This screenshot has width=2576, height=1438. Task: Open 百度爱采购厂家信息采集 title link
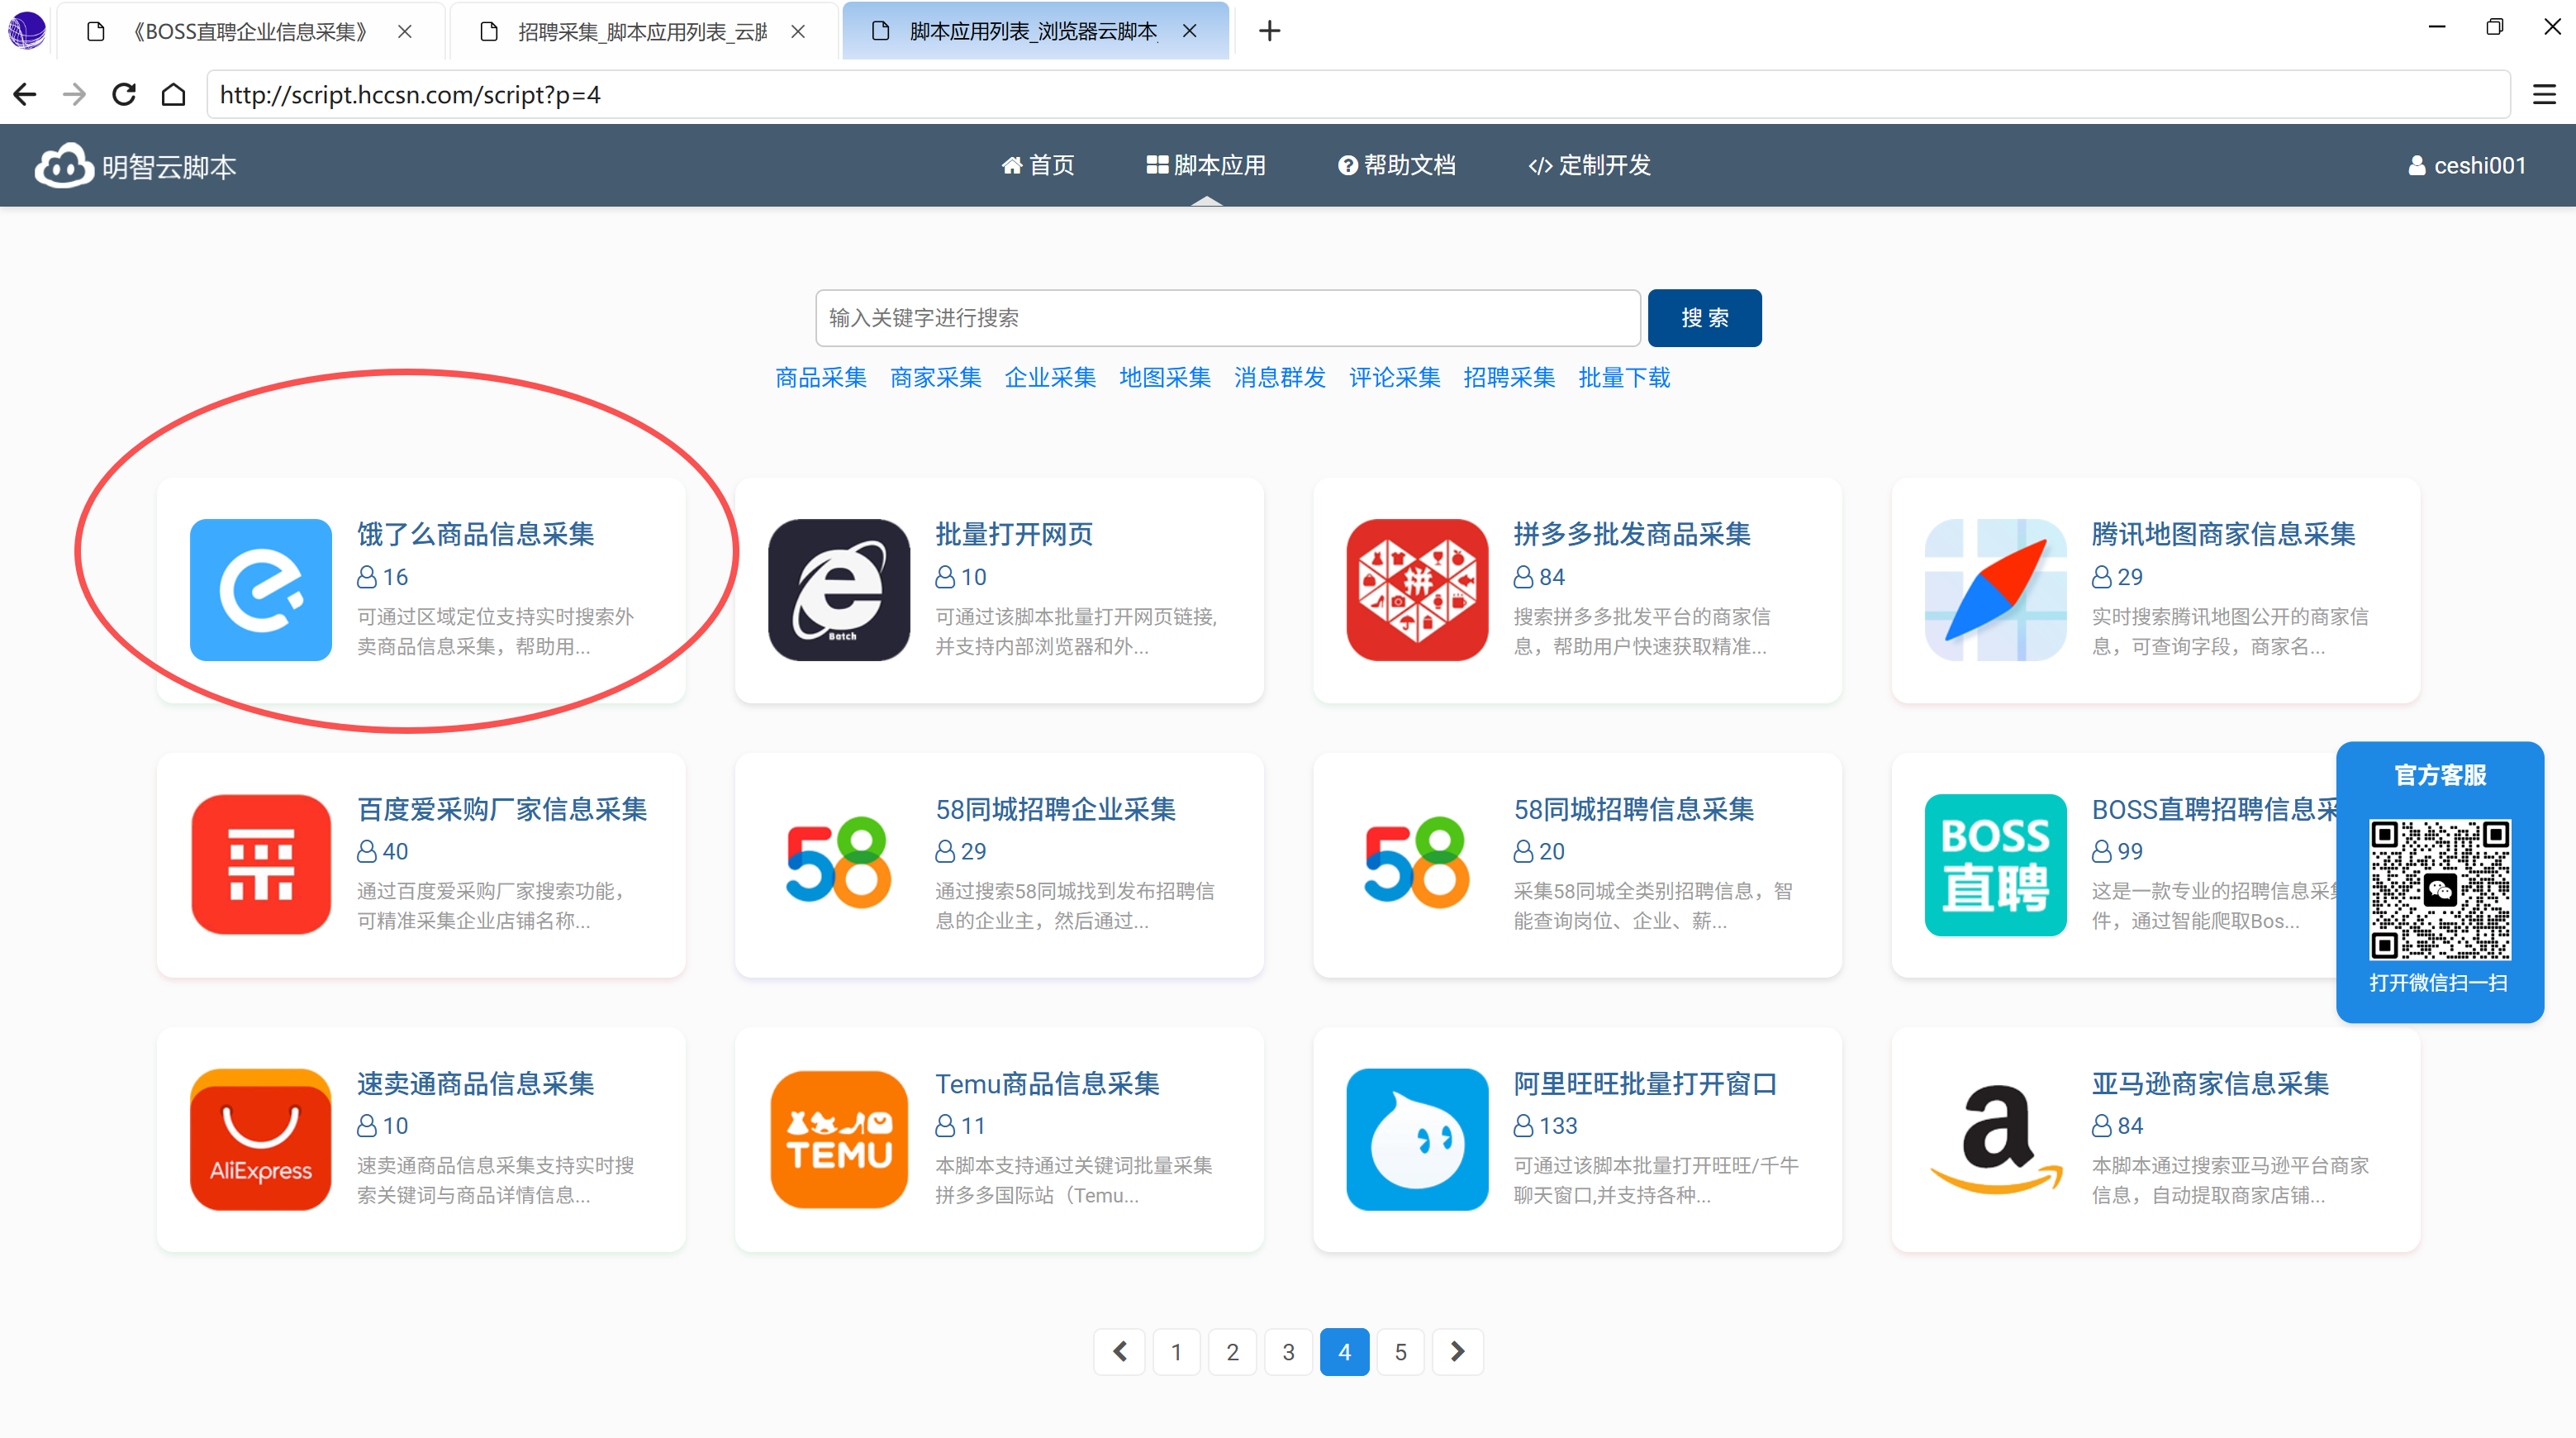click(502, 809)
